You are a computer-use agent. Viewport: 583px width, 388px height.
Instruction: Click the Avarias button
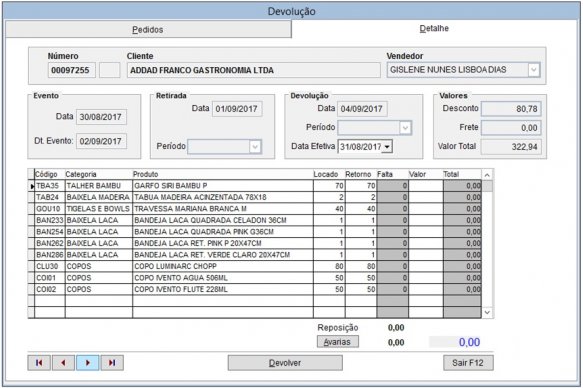pos(338,342)
